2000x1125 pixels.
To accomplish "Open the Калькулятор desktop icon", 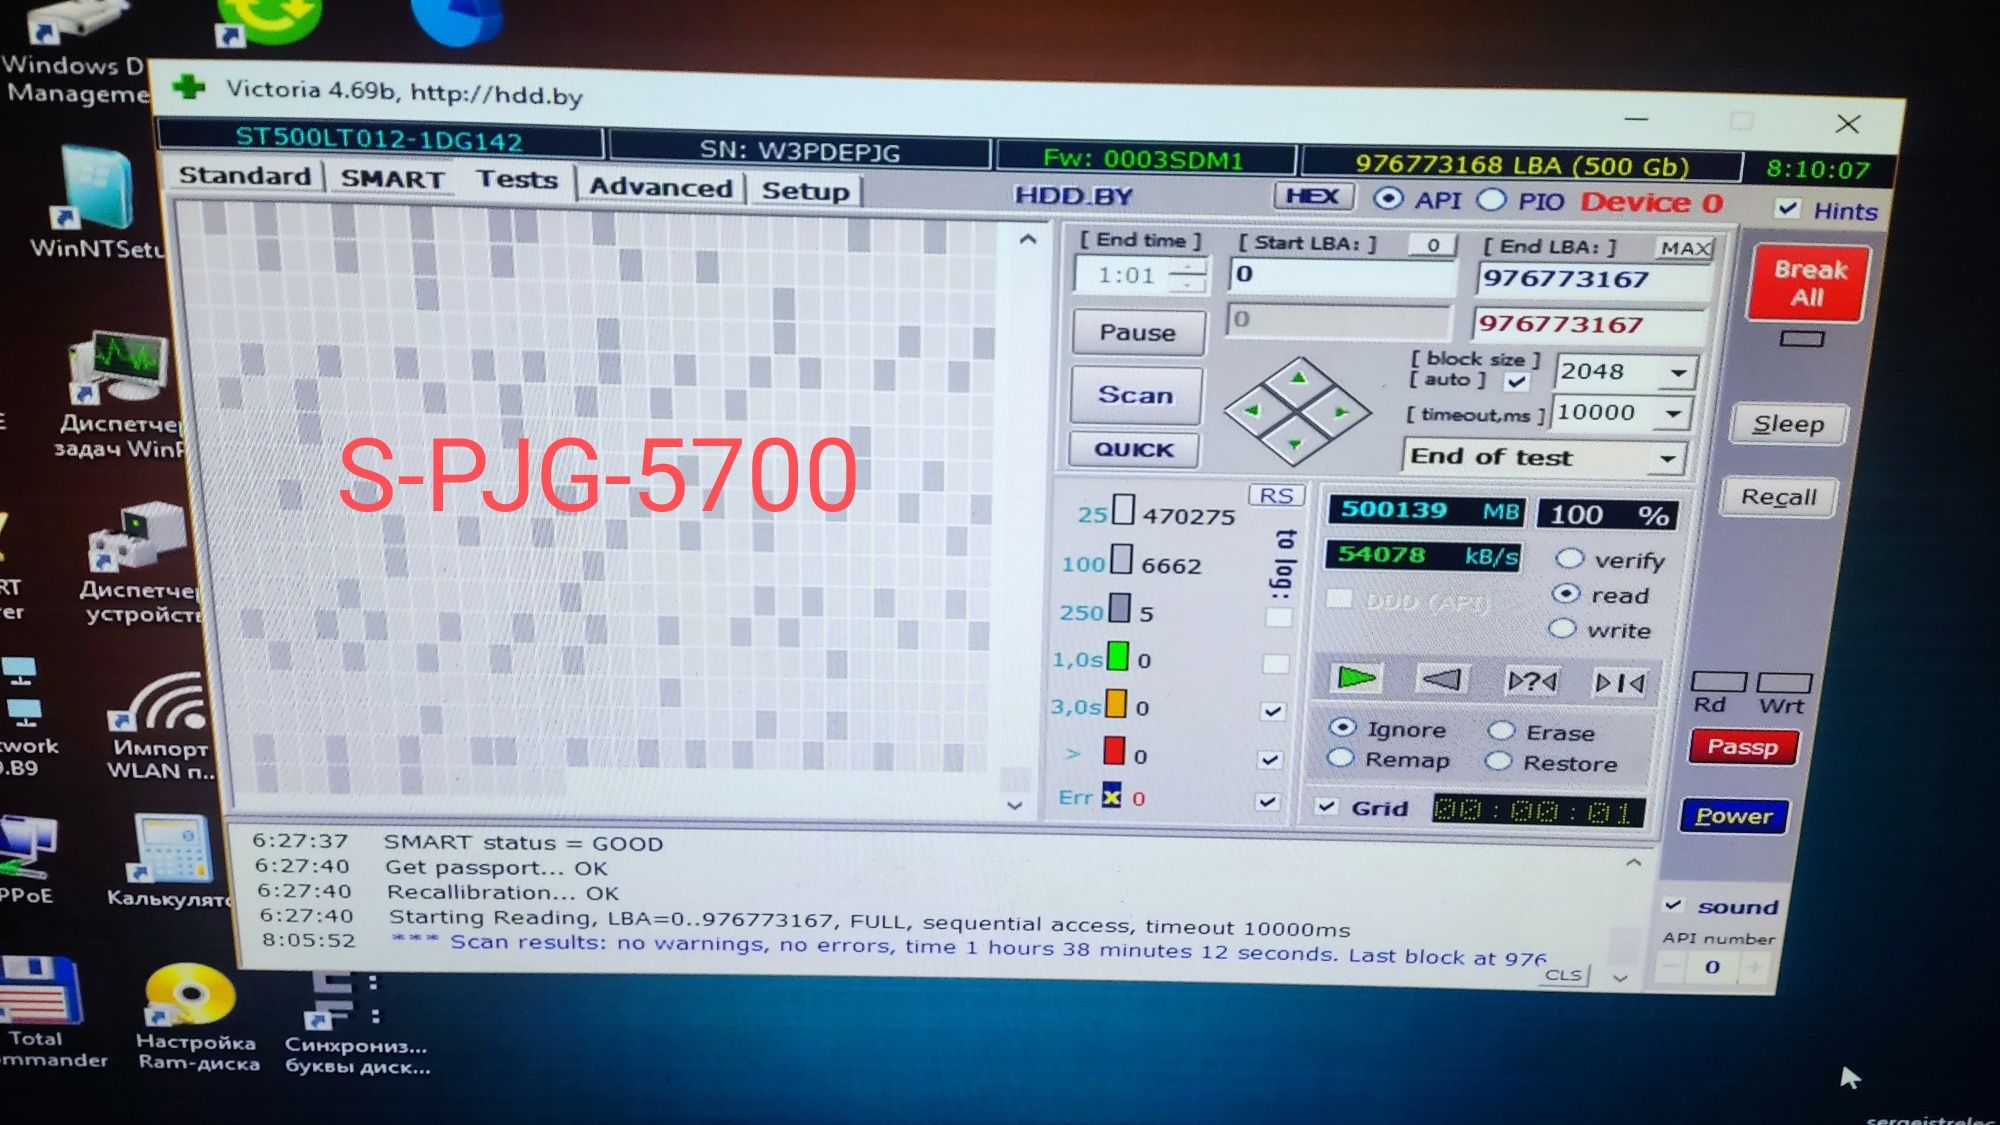I will pyautogui.click(x=168, y=860).
